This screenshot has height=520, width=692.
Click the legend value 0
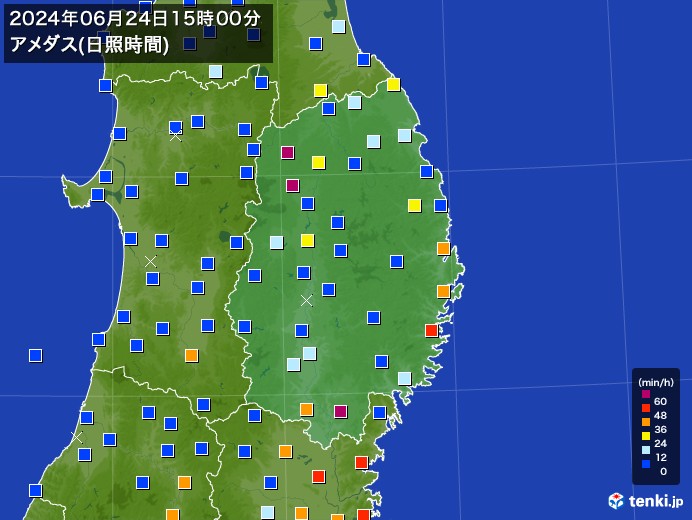pos(663,471)
